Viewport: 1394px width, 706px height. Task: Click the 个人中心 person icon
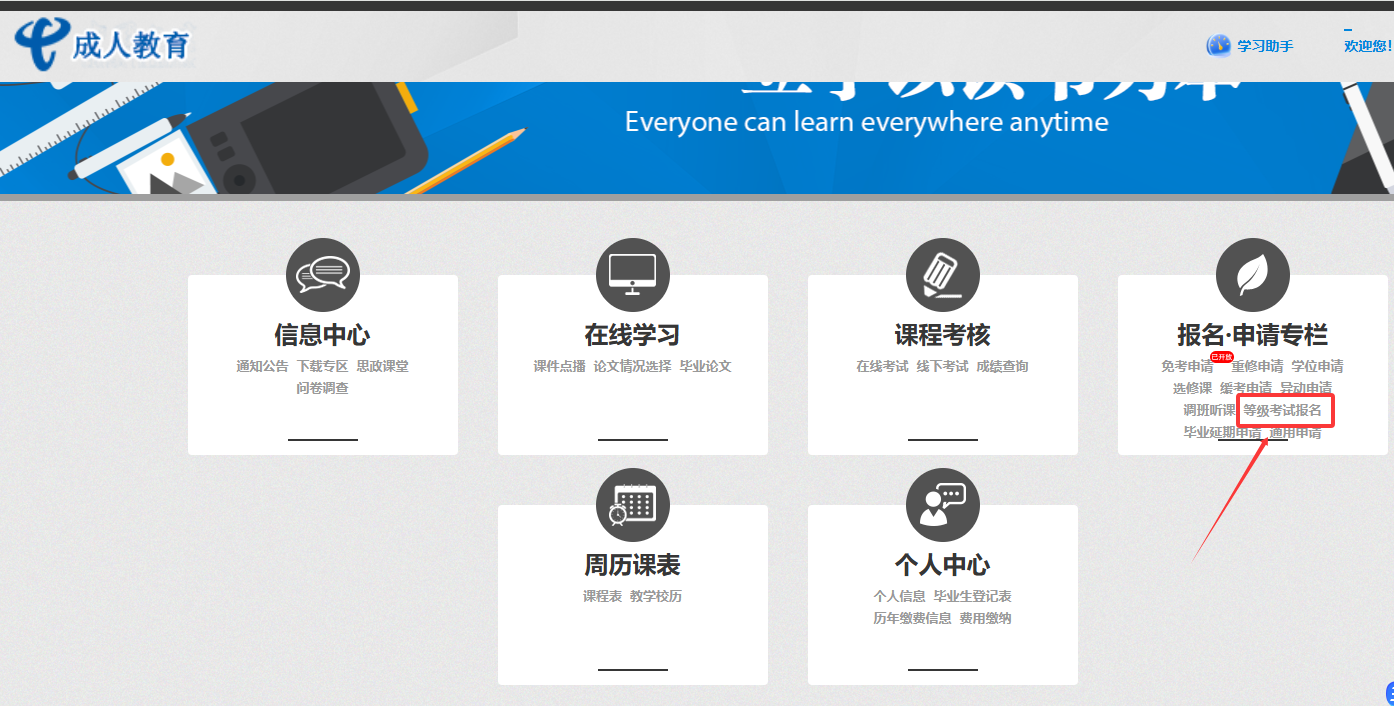[942, 504]
